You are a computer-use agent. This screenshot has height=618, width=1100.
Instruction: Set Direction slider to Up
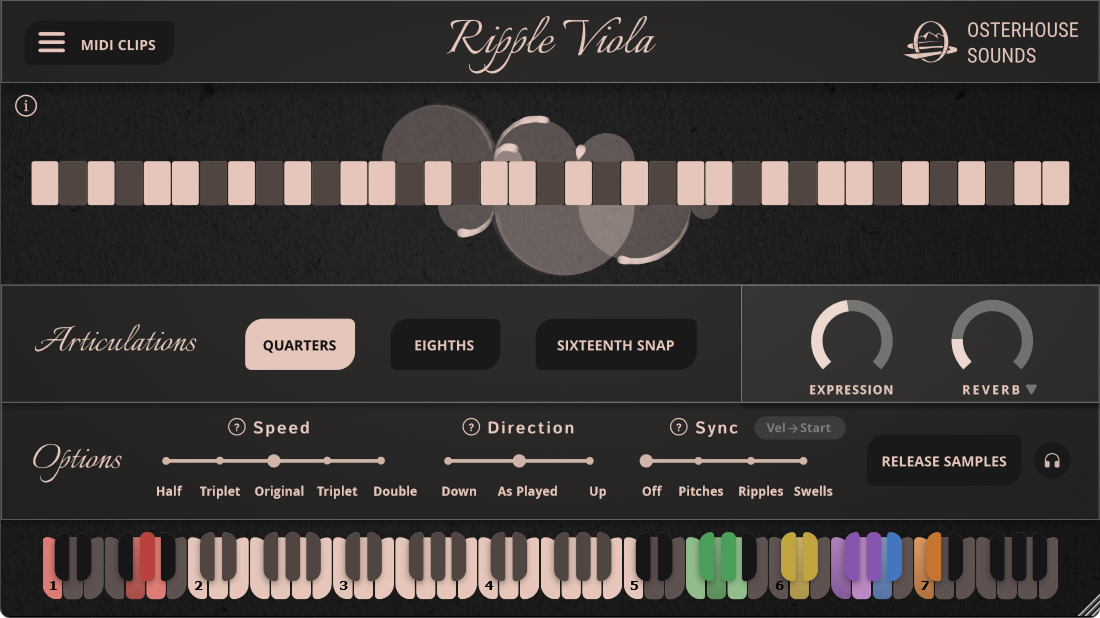tap(590, 461)
